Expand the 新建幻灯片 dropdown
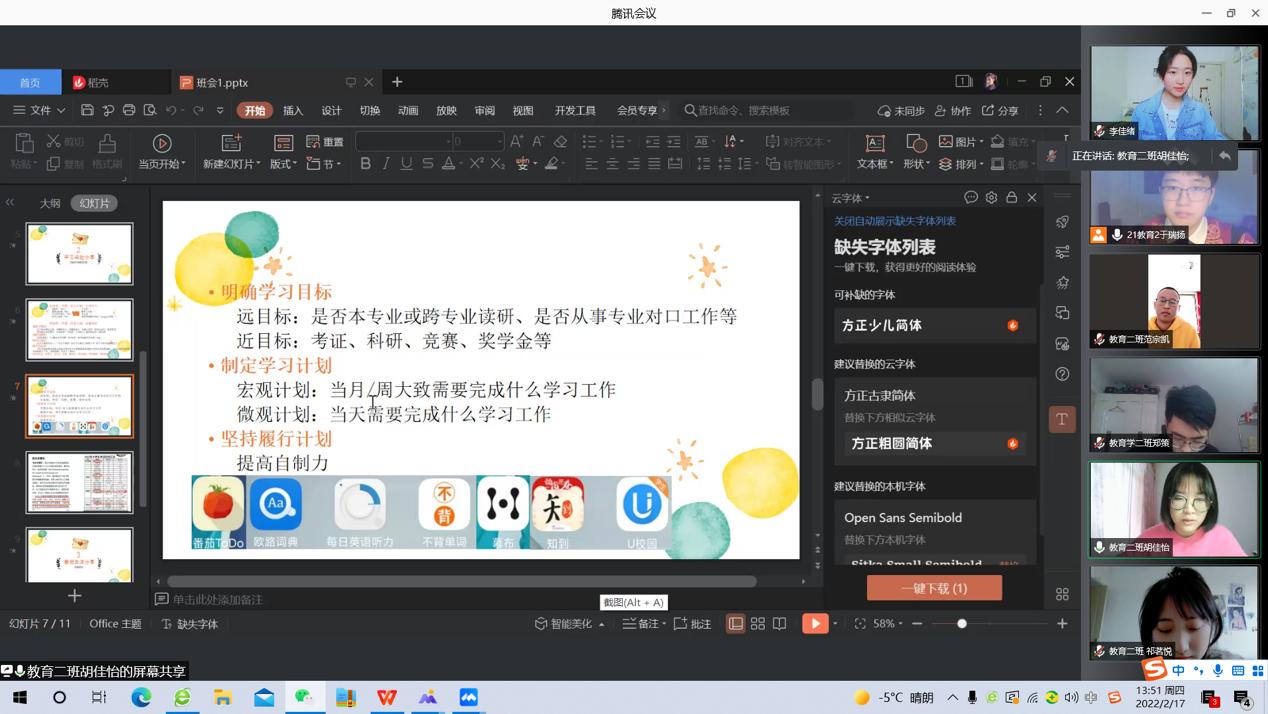The height and width of the screenshot is (714, 1268). (x=232, y=164)
